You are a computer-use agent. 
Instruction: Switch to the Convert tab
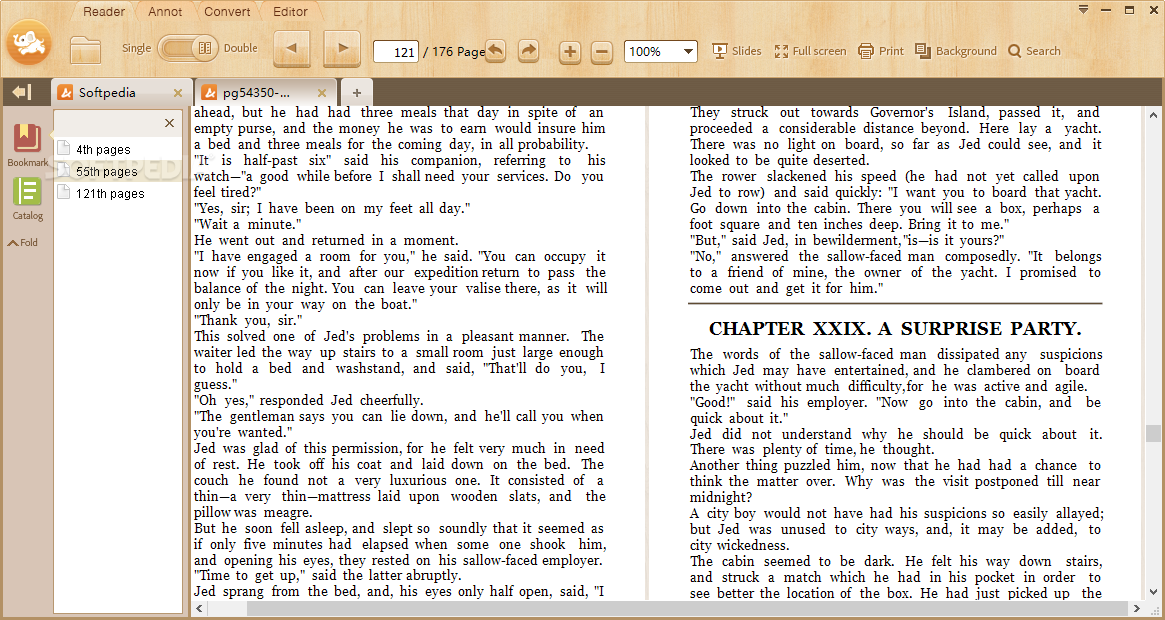pos(227,11)
